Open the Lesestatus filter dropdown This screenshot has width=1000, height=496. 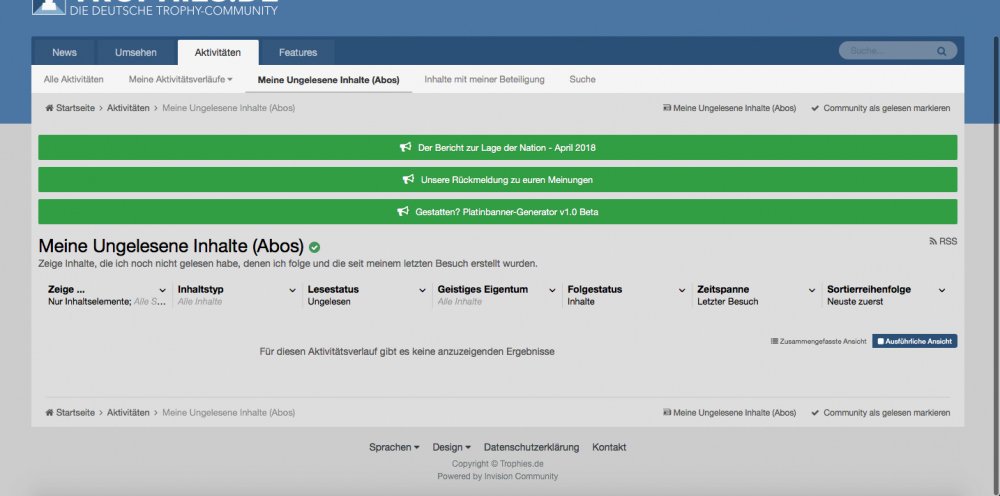(422, 290)
